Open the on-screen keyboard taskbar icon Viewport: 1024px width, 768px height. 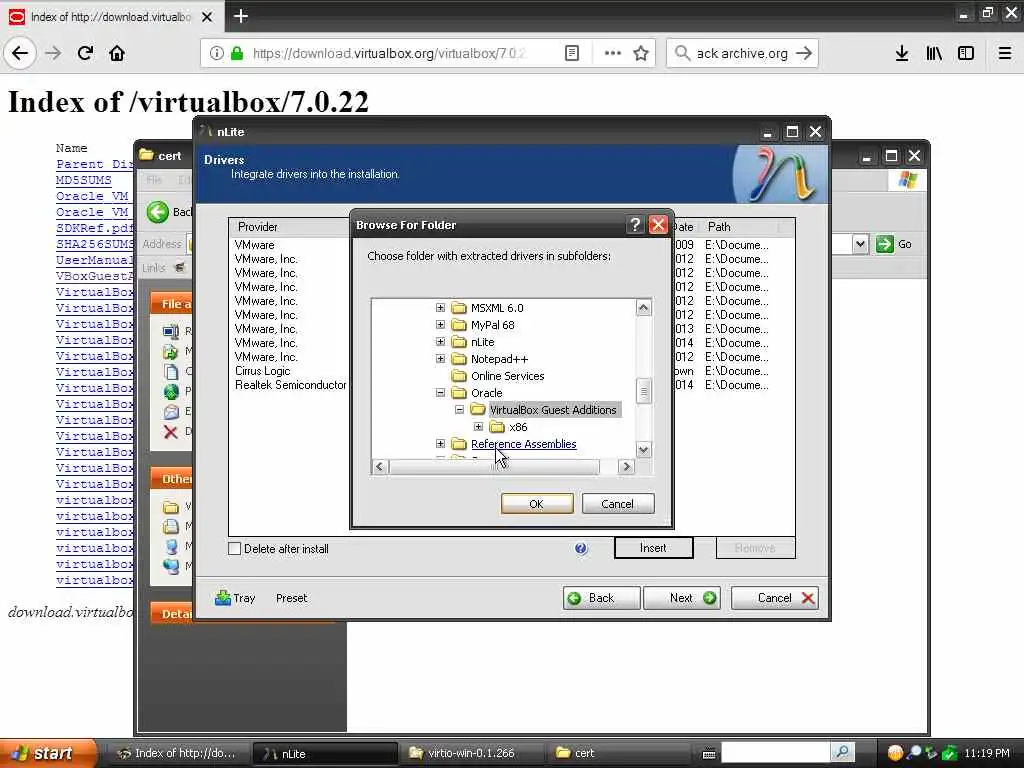coord(709,754)
